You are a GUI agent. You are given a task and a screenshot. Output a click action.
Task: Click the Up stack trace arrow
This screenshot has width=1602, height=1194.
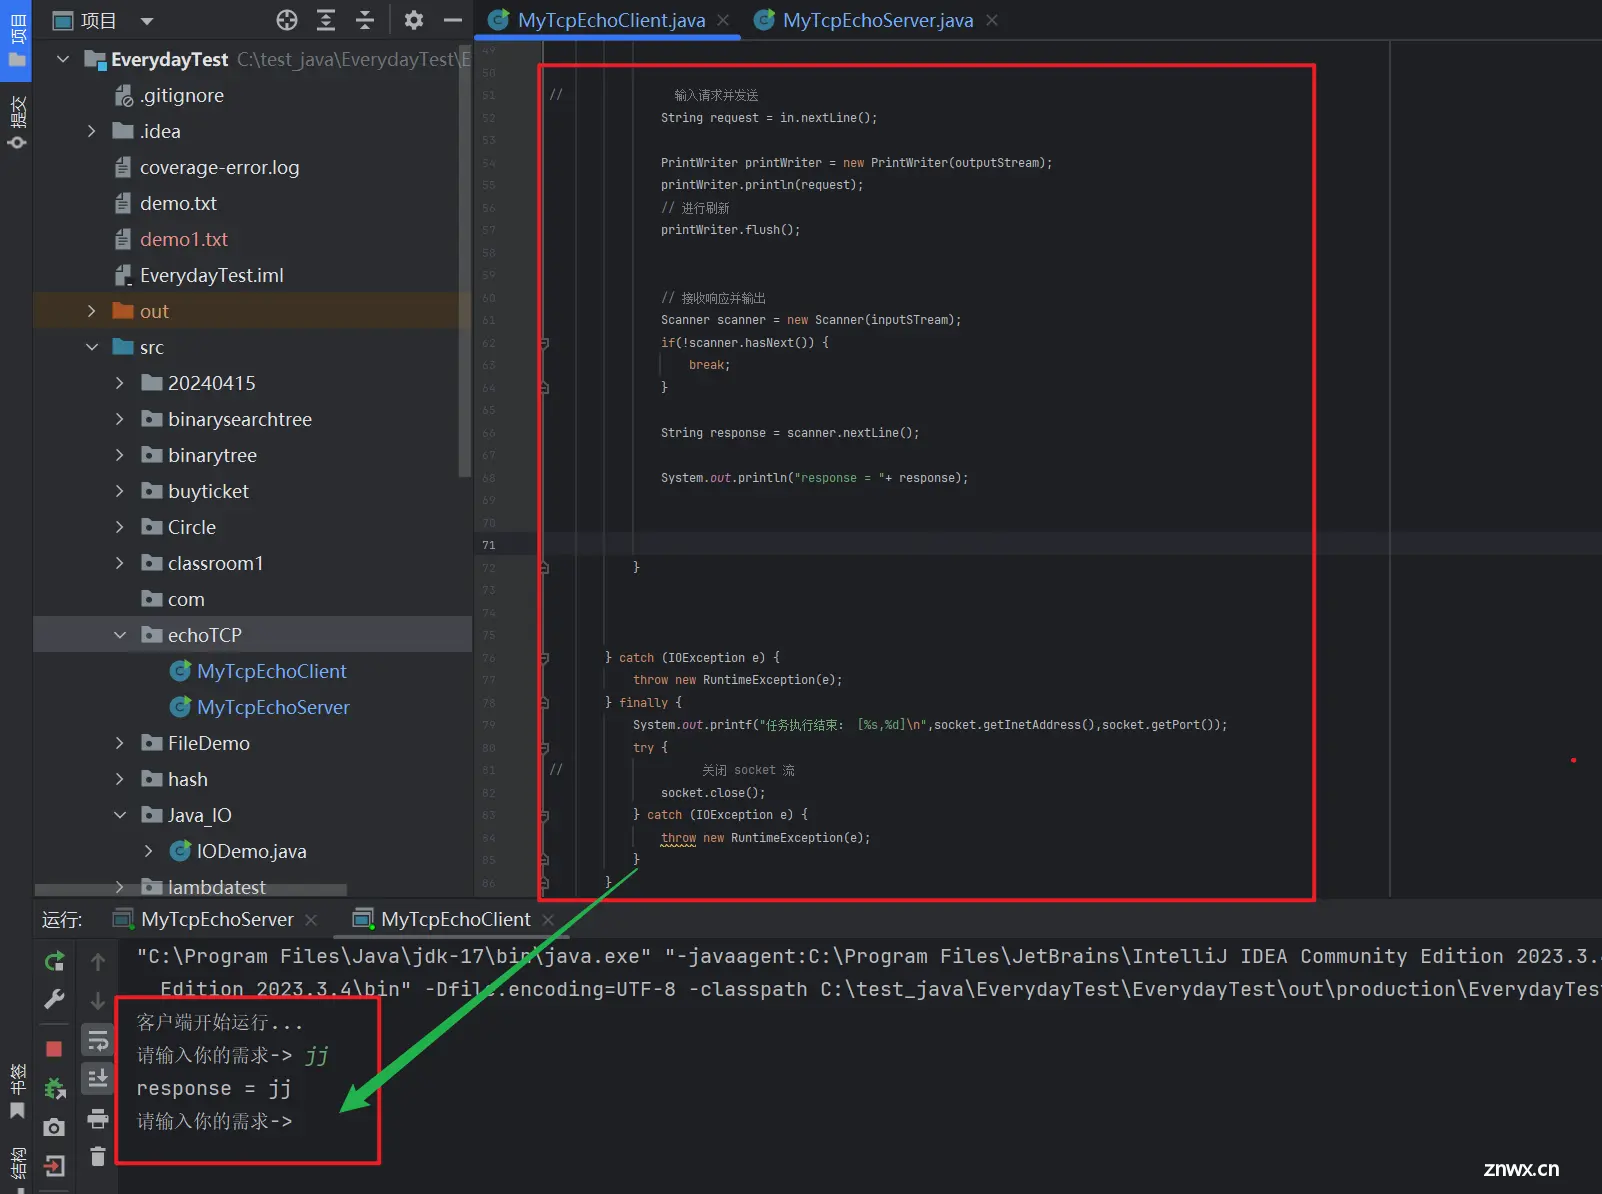pos(98,962)
